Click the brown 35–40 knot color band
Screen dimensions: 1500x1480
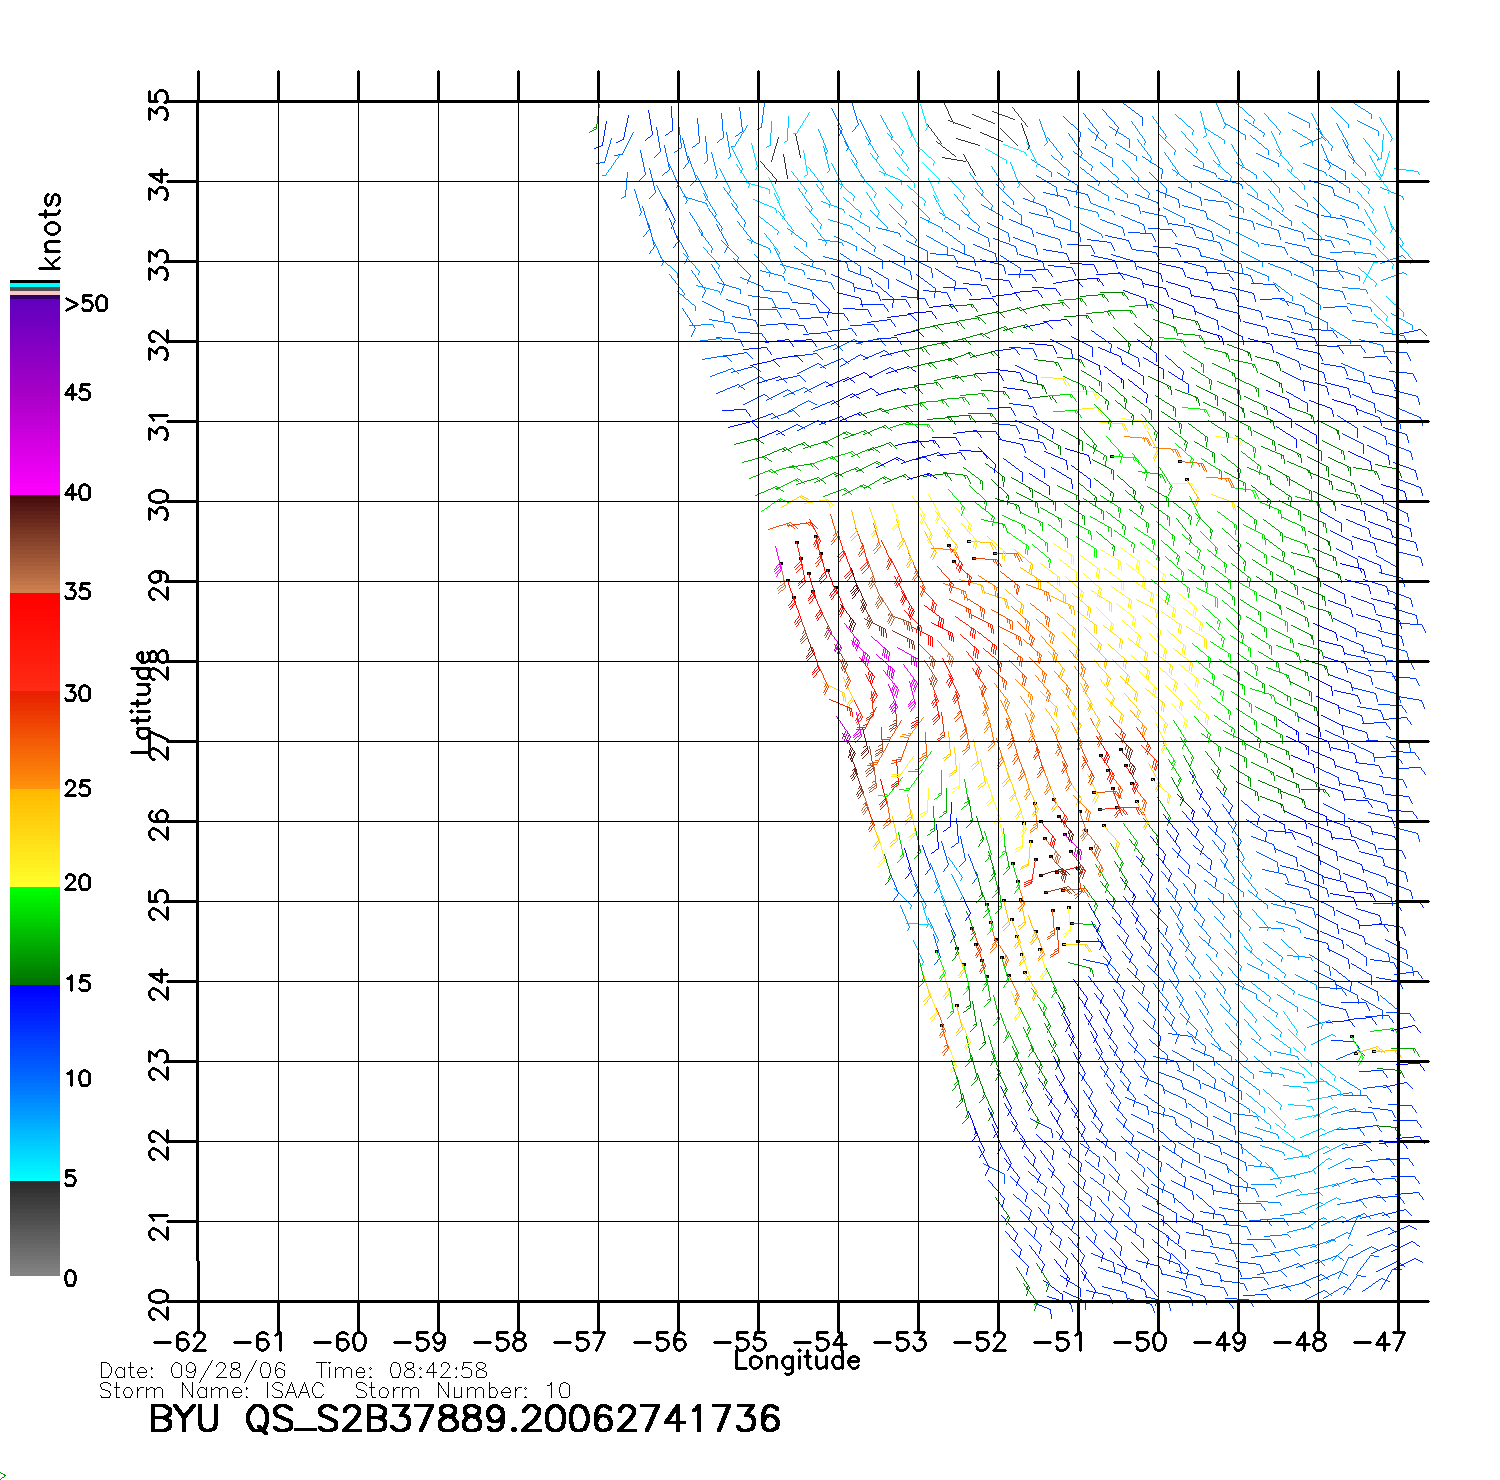pyautogui.click(x=35, y=544)
